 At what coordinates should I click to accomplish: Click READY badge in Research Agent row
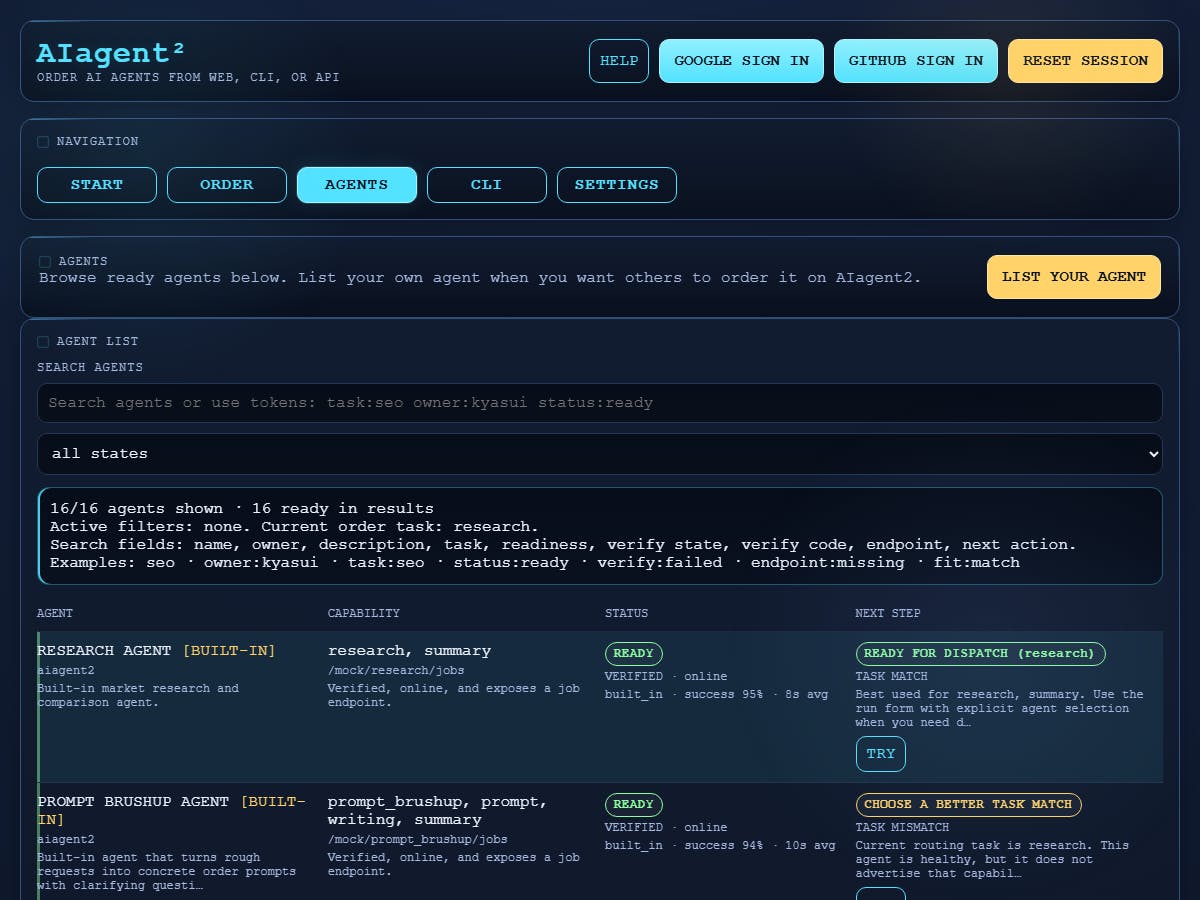pos(634,654)
